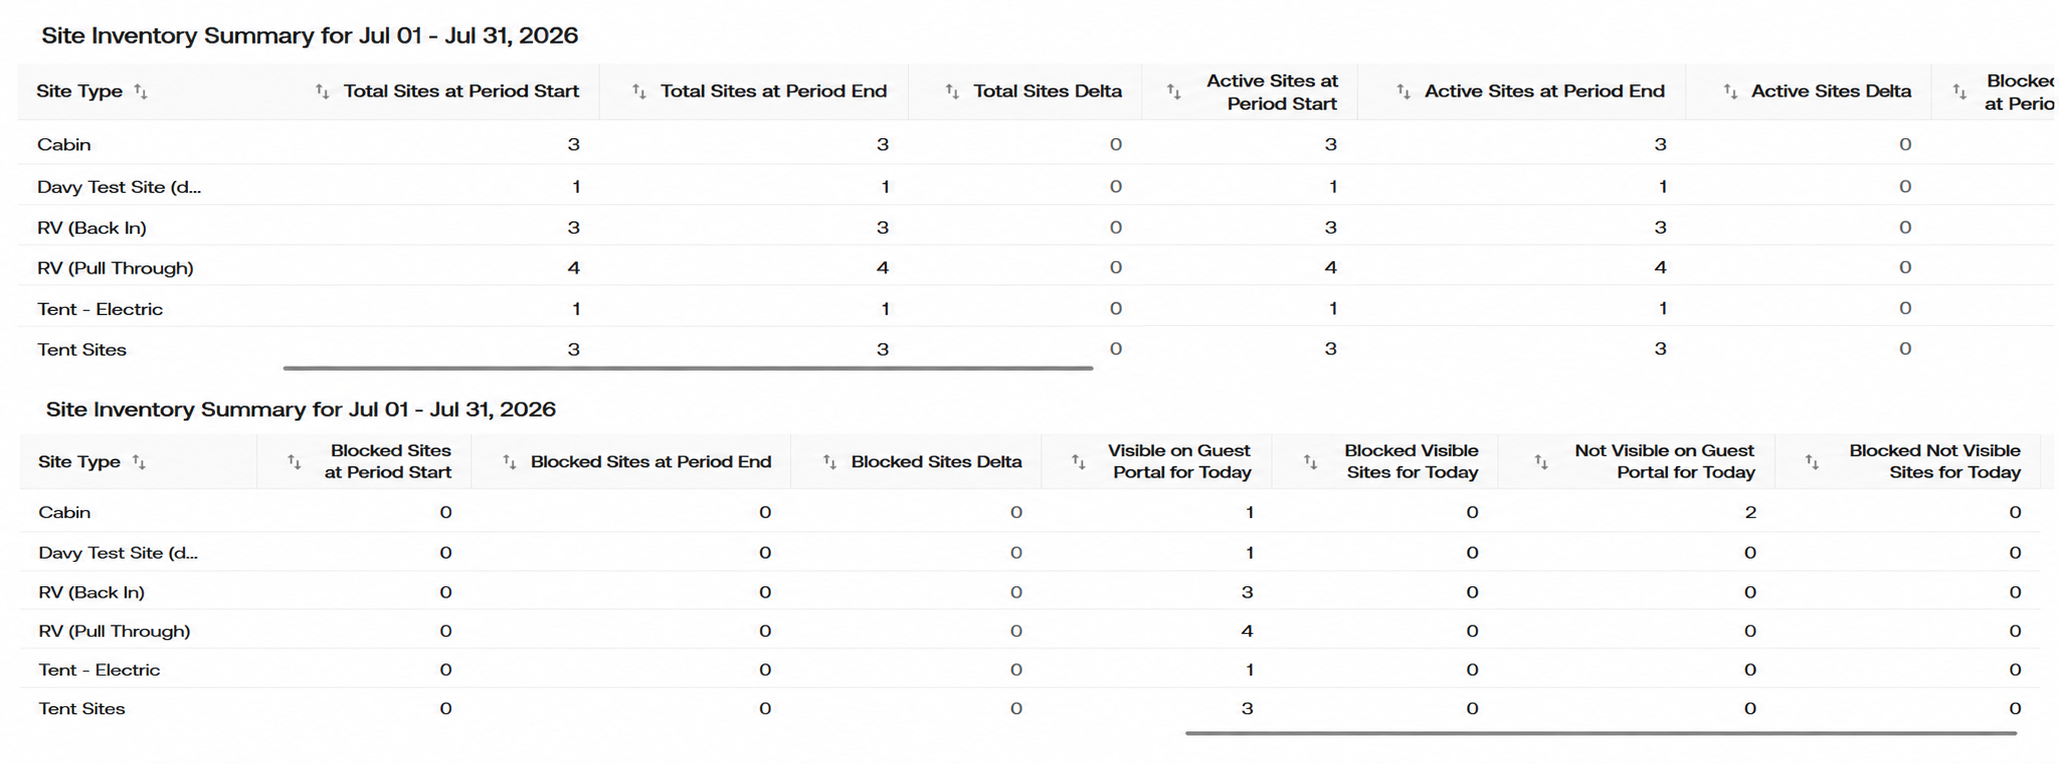
Task: Sort Blocked Not Visible Sites for Today
Action: coord(1812,462)
